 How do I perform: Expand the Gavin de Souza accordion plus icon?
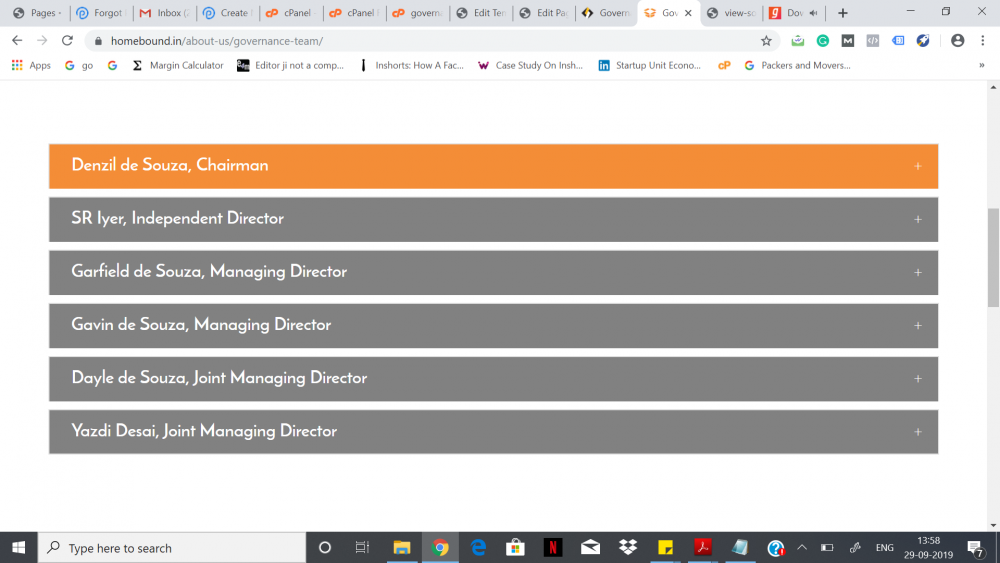pos(917,325)
